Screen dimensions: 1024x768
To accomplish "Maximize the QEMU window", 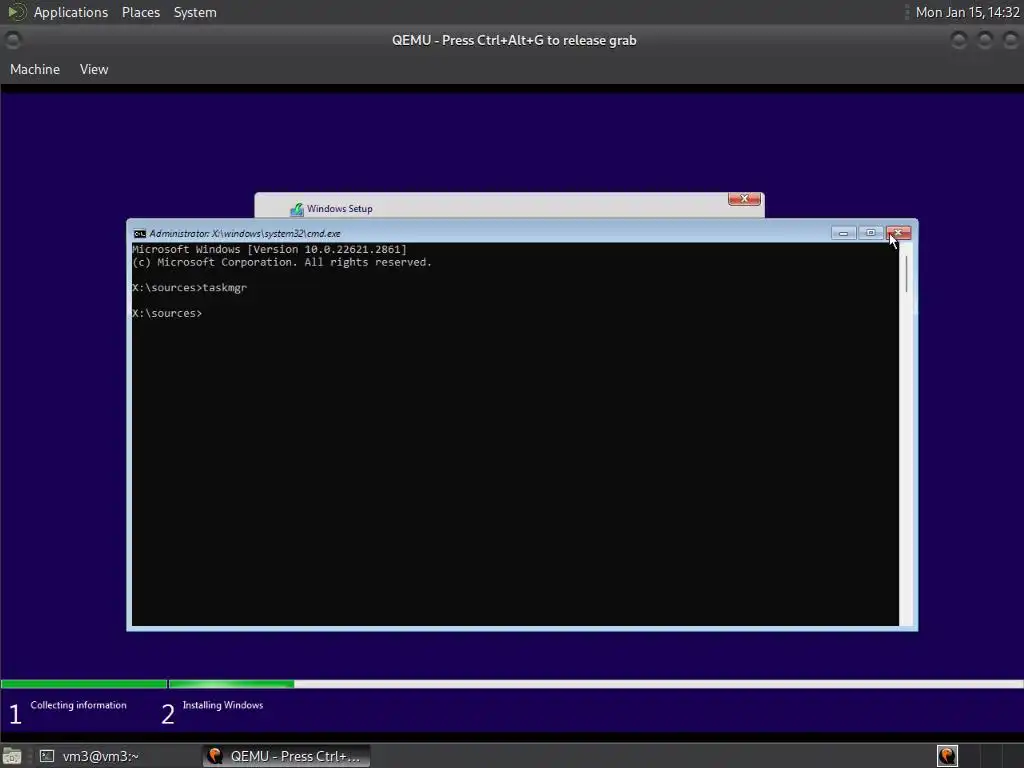I will pyautogui.click(x=985, y=40).
